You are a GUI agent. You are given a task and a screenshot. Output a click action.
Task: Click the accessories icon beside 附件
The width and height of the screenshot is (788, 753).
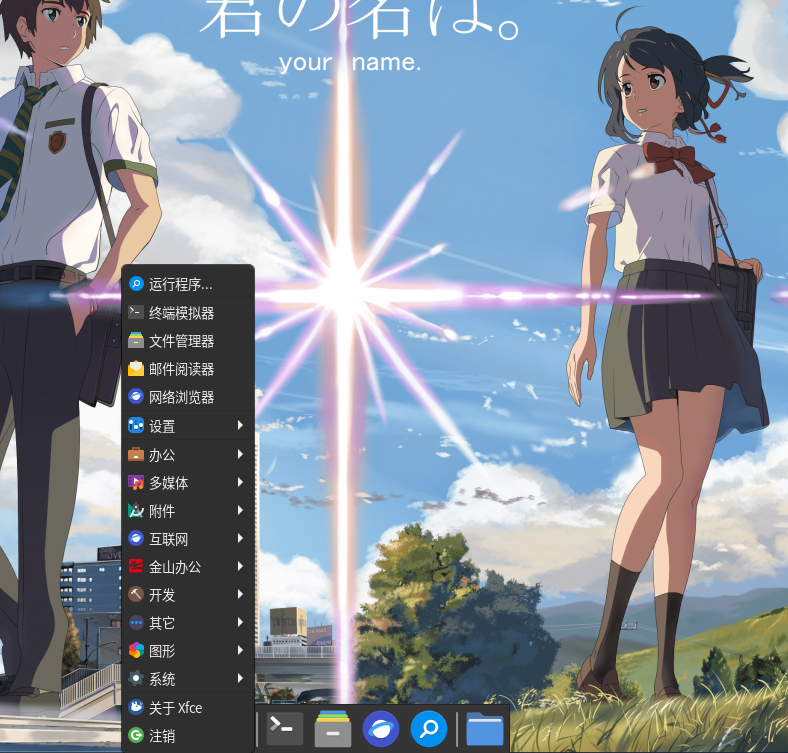(136, 511)
